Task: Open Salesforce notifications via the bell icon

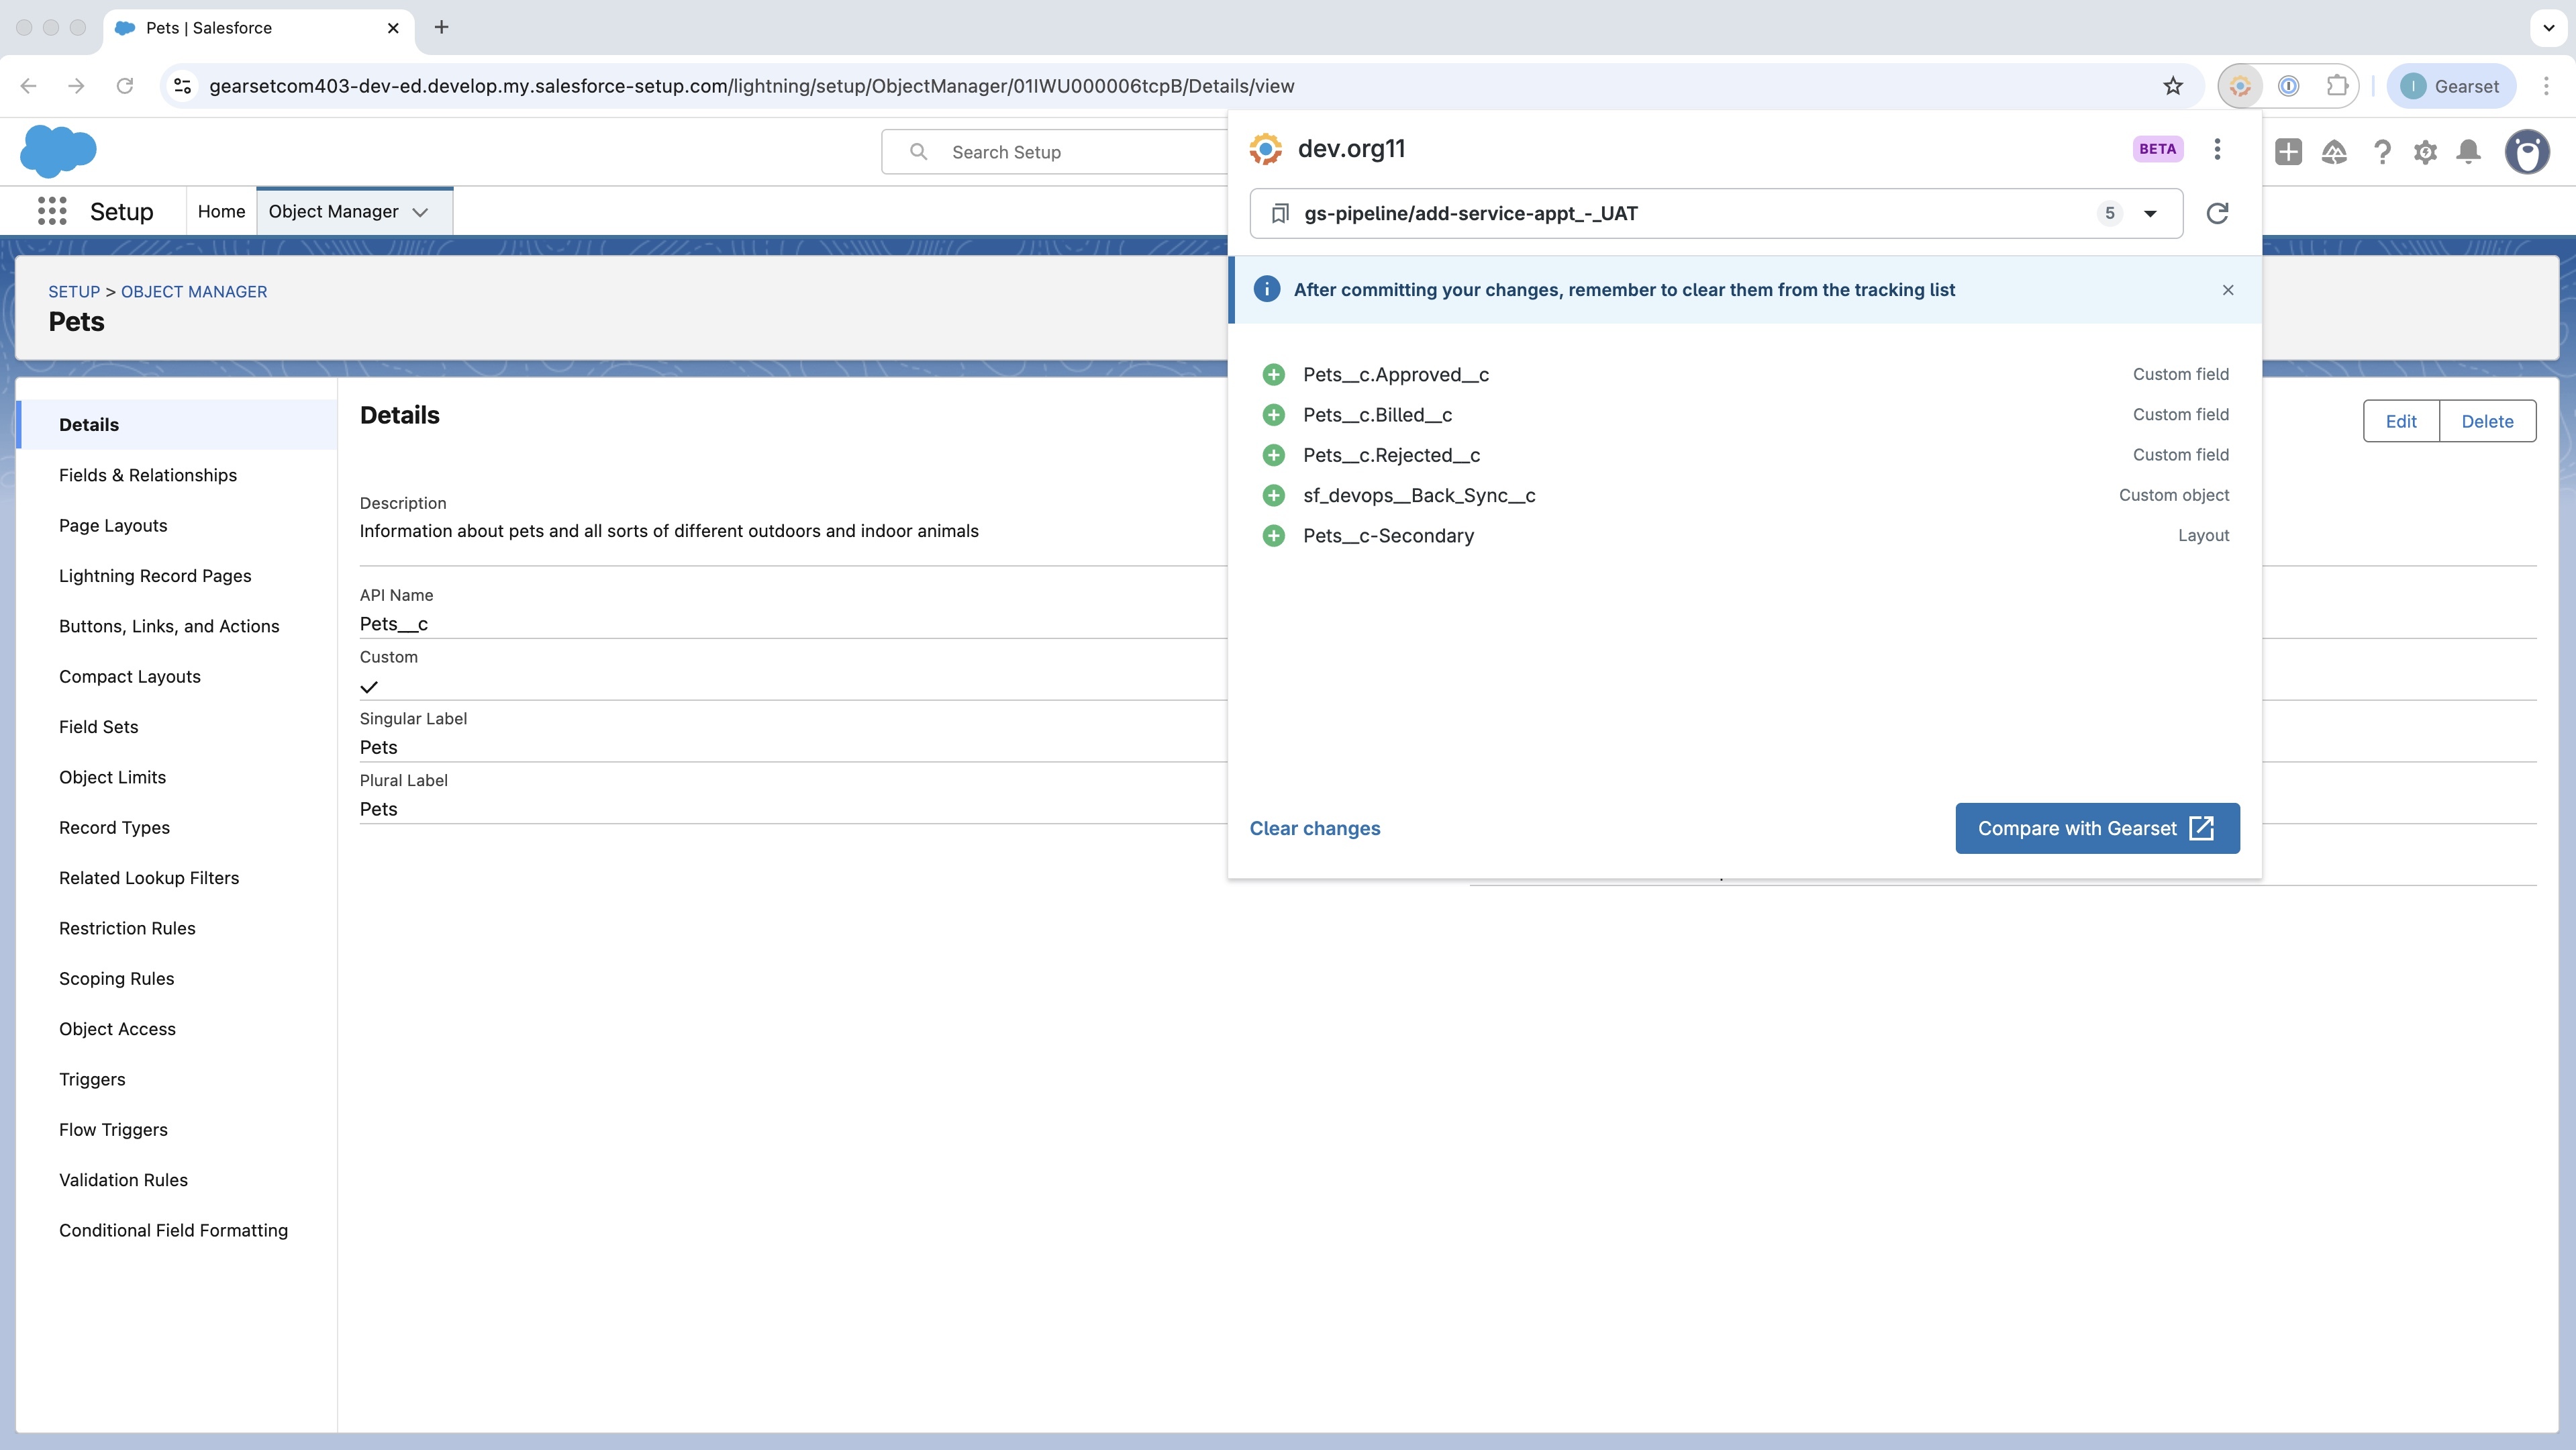Action: point(2469,152)
